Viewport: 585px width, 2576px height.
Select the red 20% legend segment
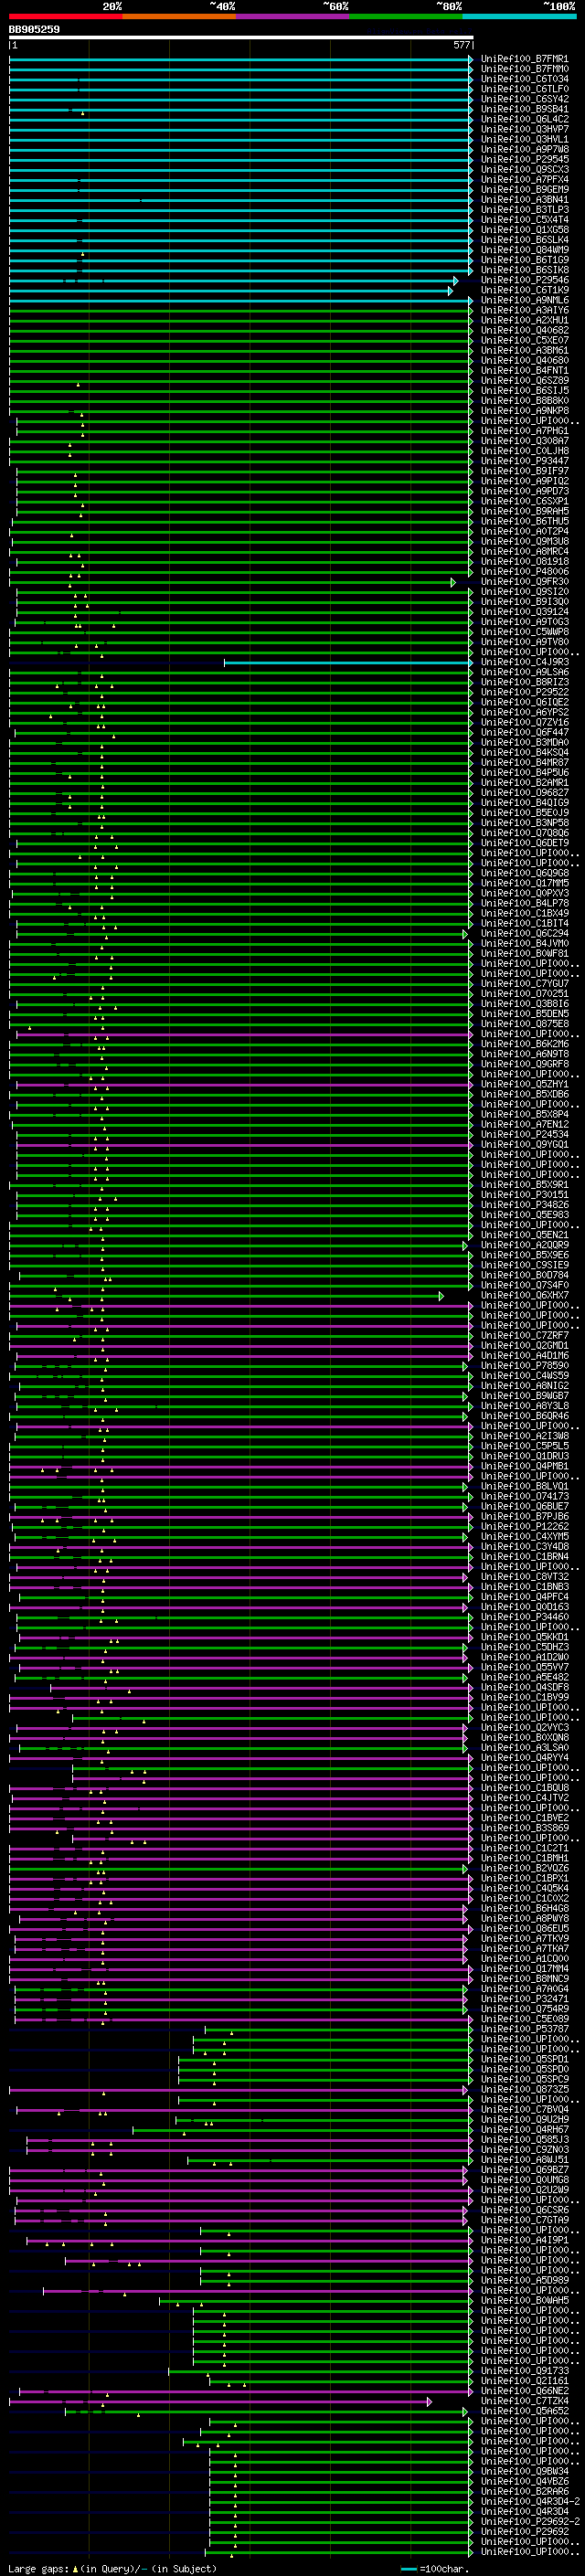(65, 16)
